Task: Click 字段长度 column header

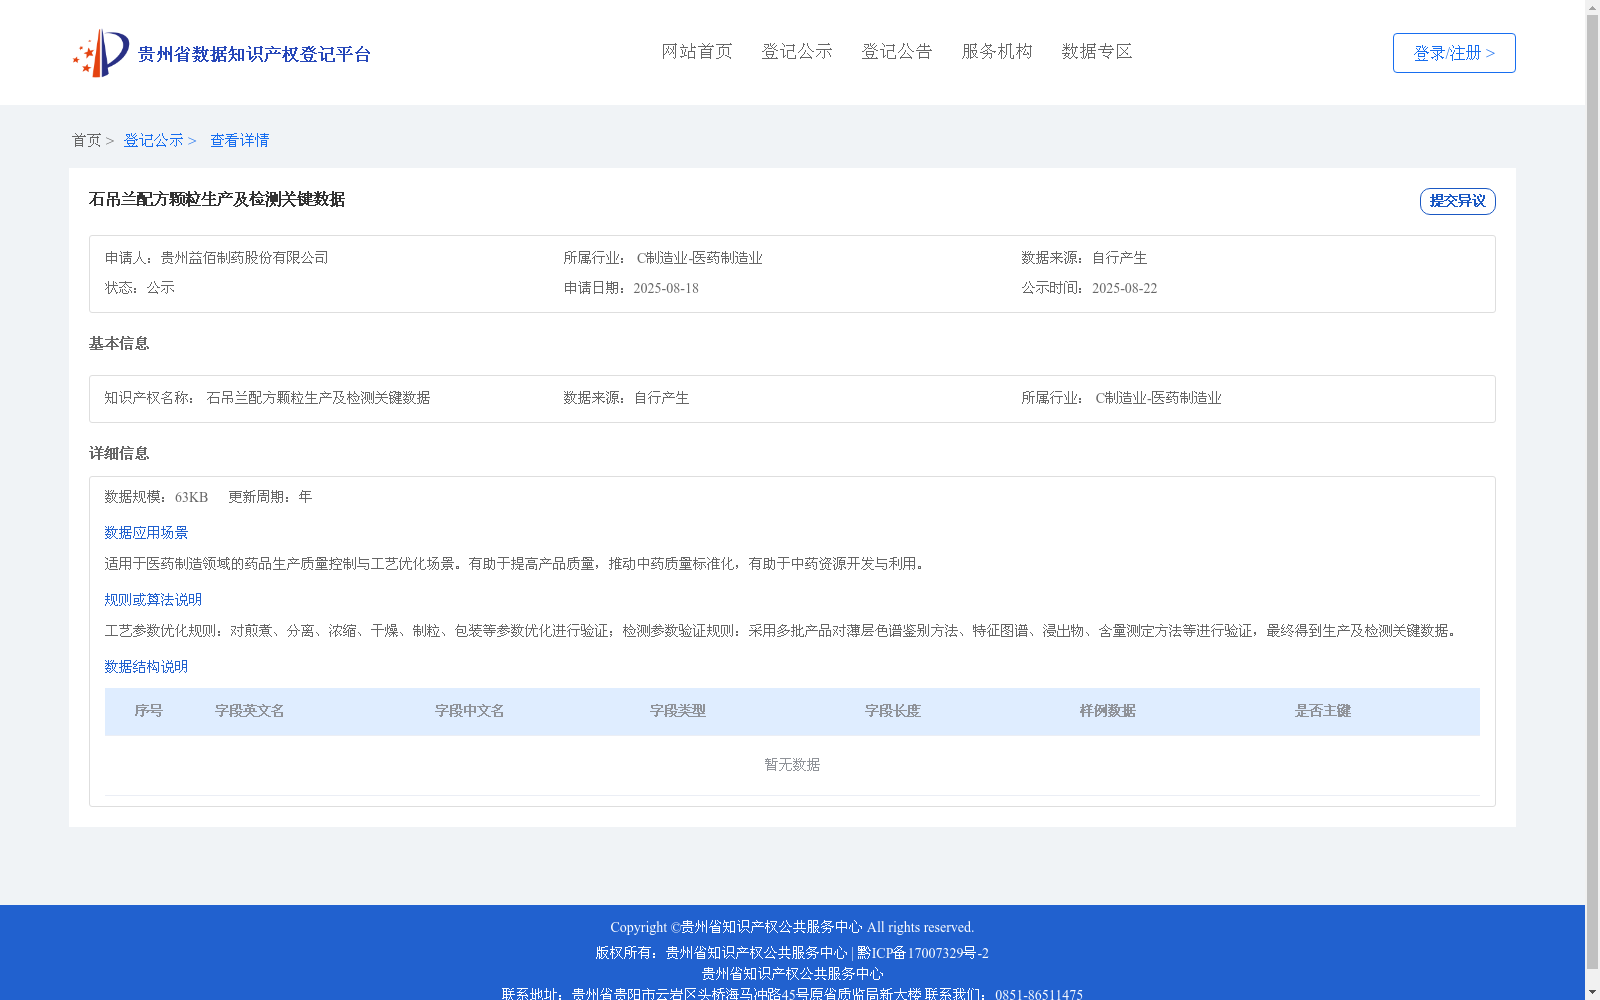Action: click(893, 711)
